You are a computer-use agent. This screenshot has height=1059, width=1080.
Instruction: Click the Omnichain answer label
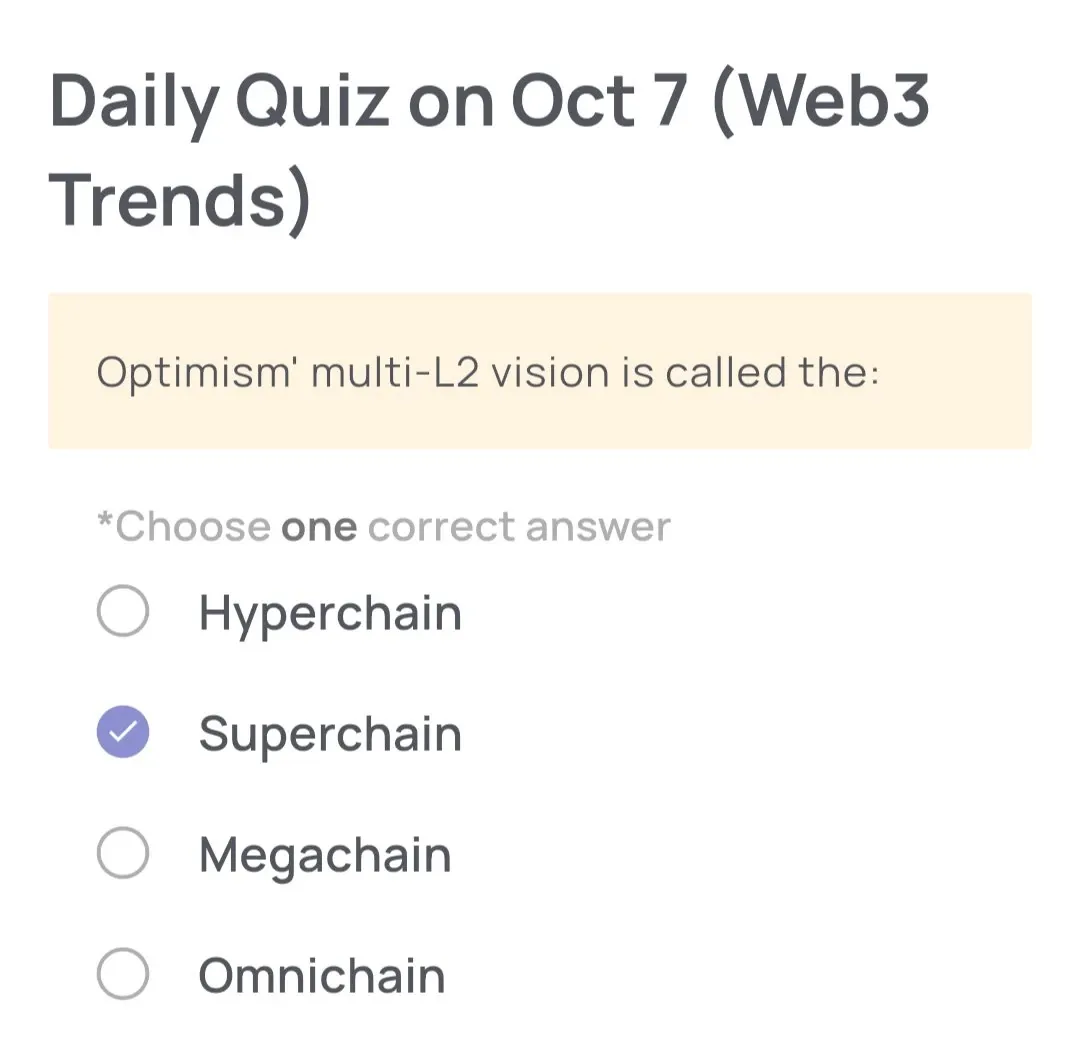(321, 974)
